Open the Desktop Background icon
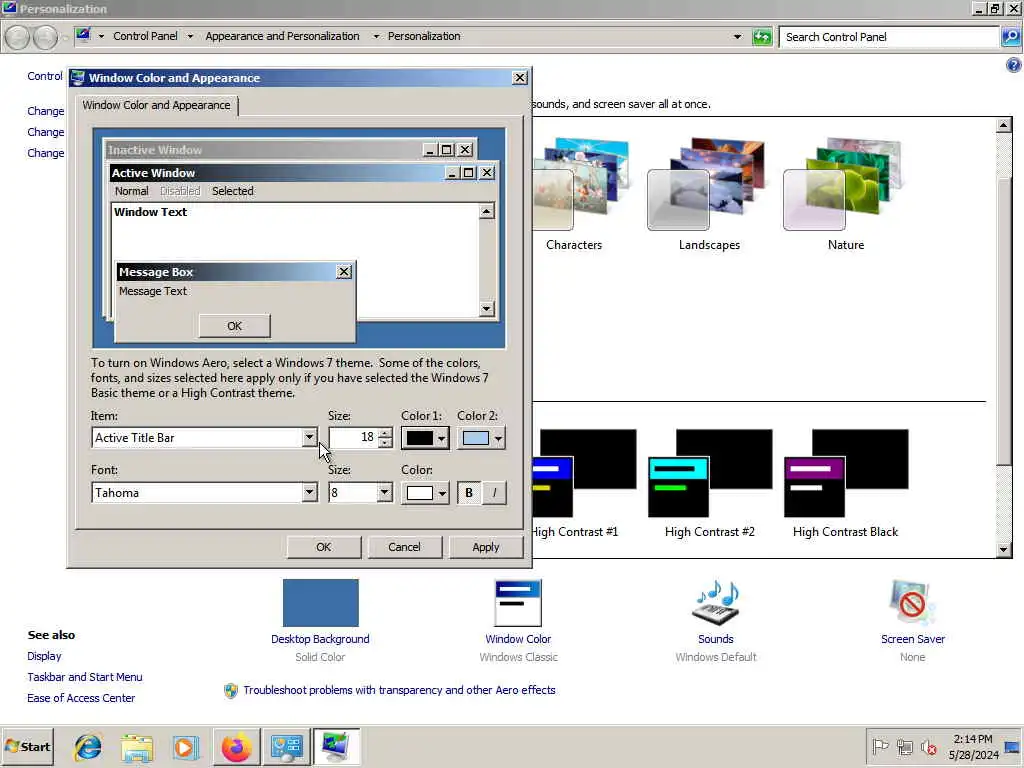Viewport: 1024px width, 768px height. (x=320, y=603)
